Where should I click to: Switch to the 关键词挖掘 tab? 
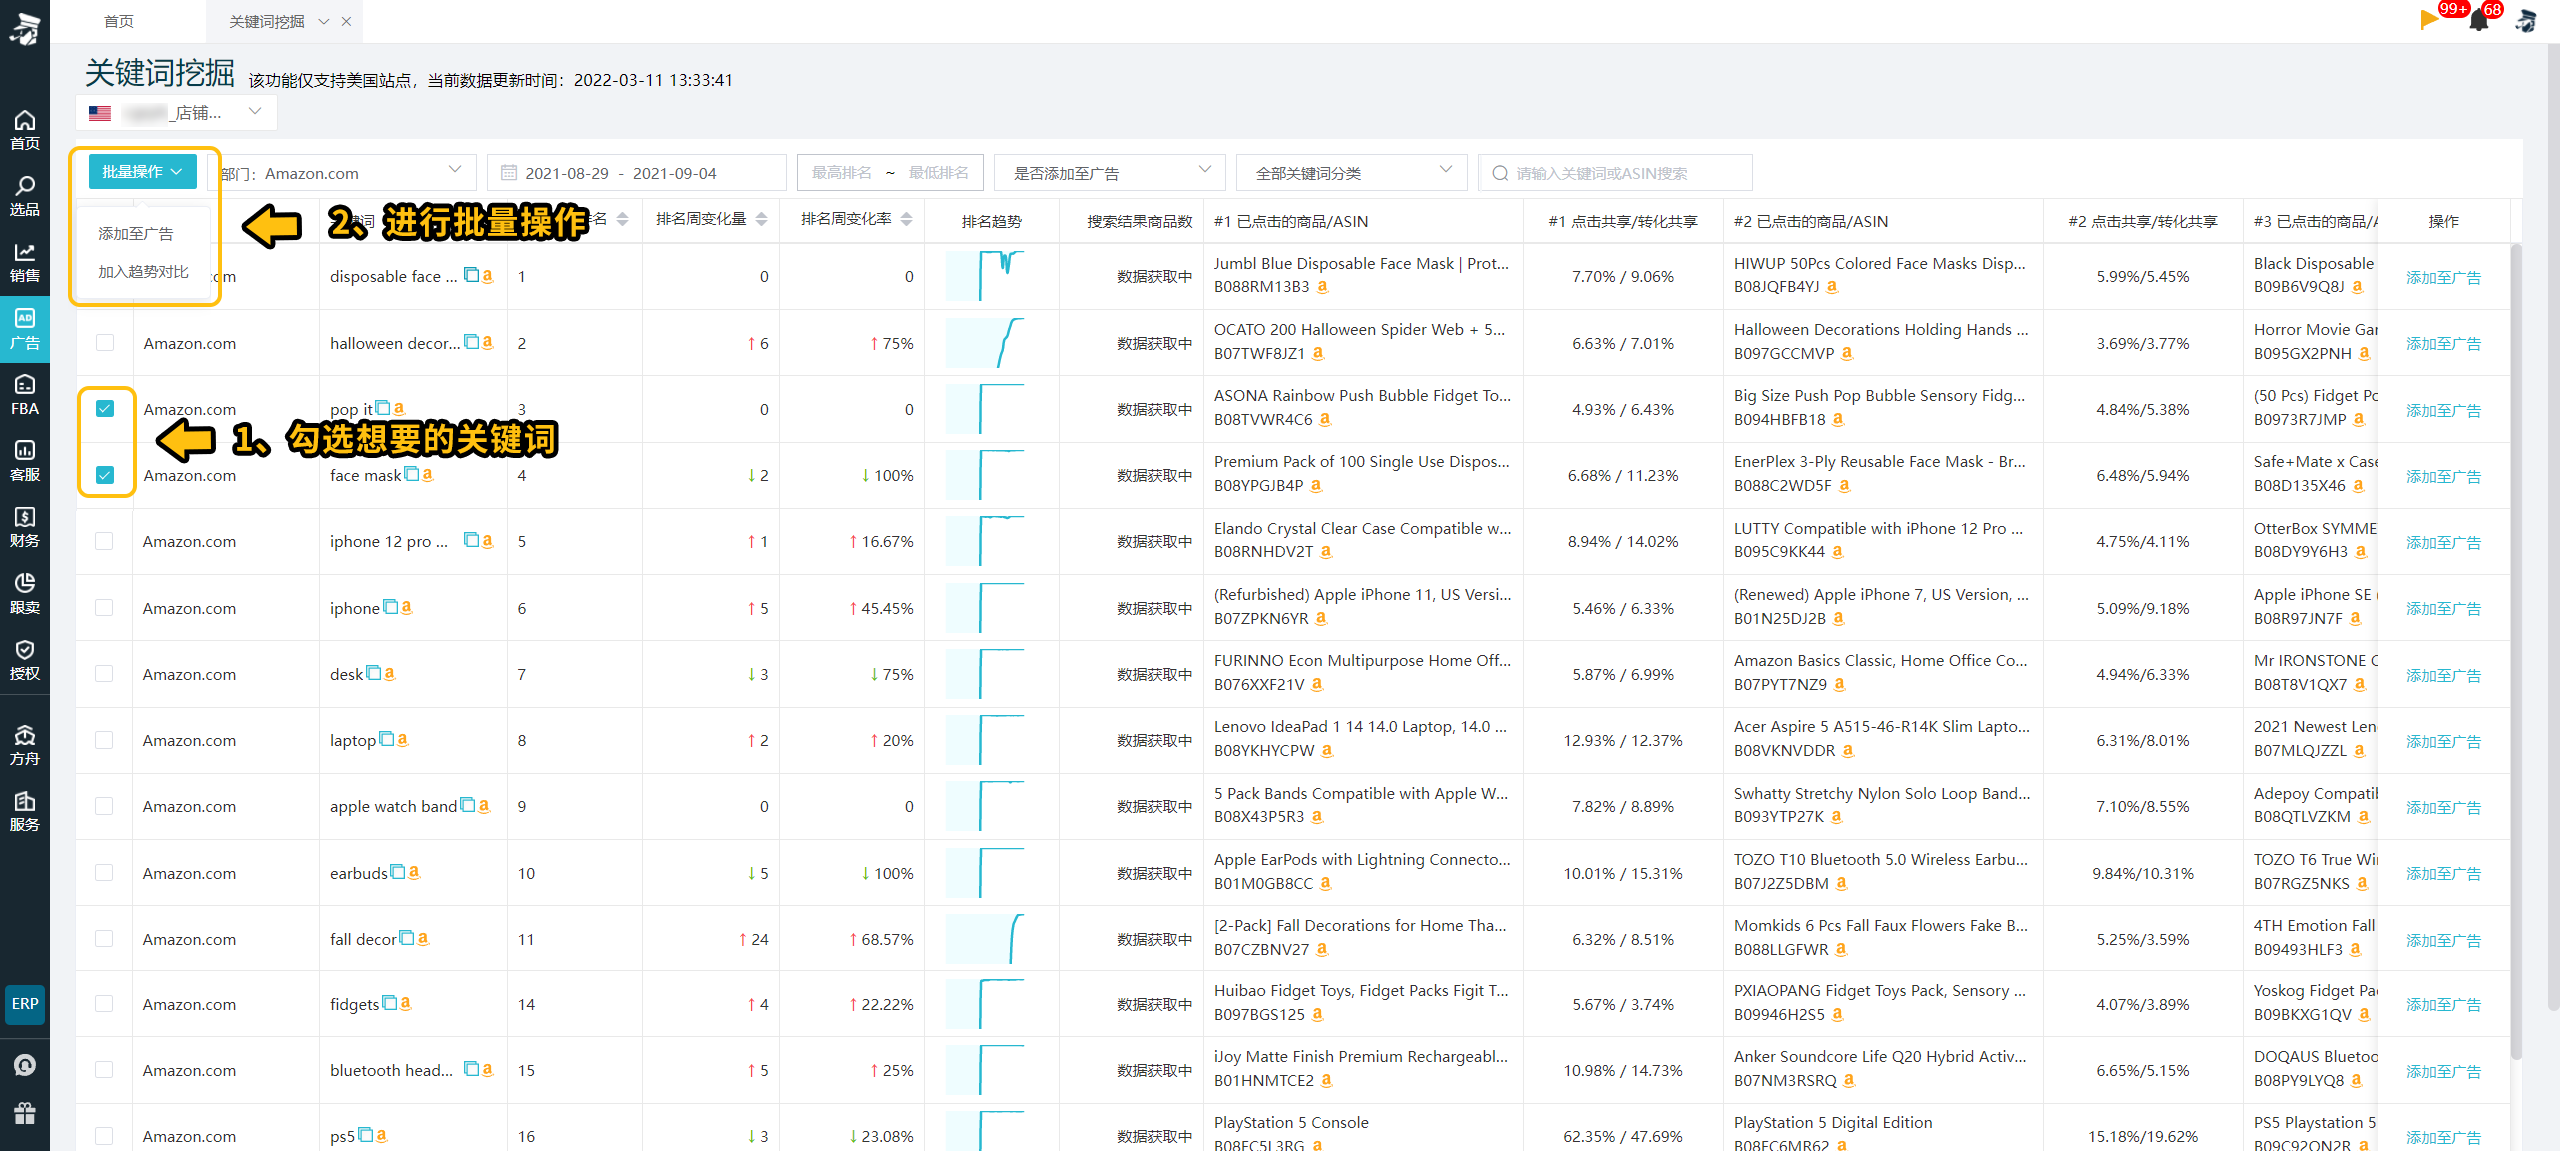266,21
